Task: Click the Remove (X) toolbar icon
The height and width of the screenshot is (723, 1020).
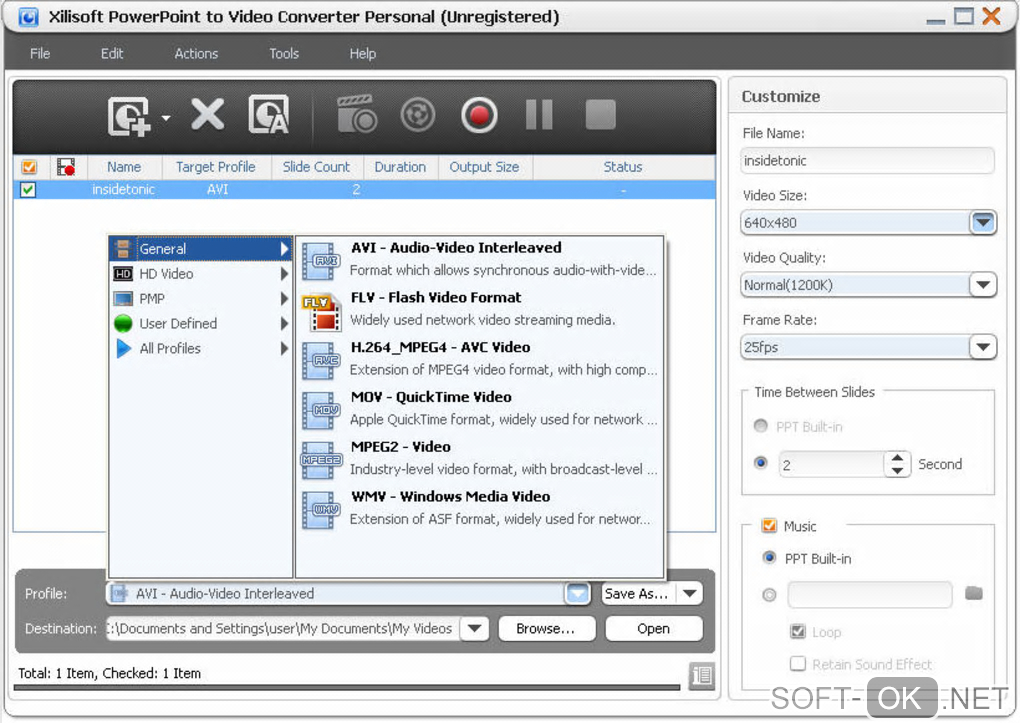Action: (208, 115)
